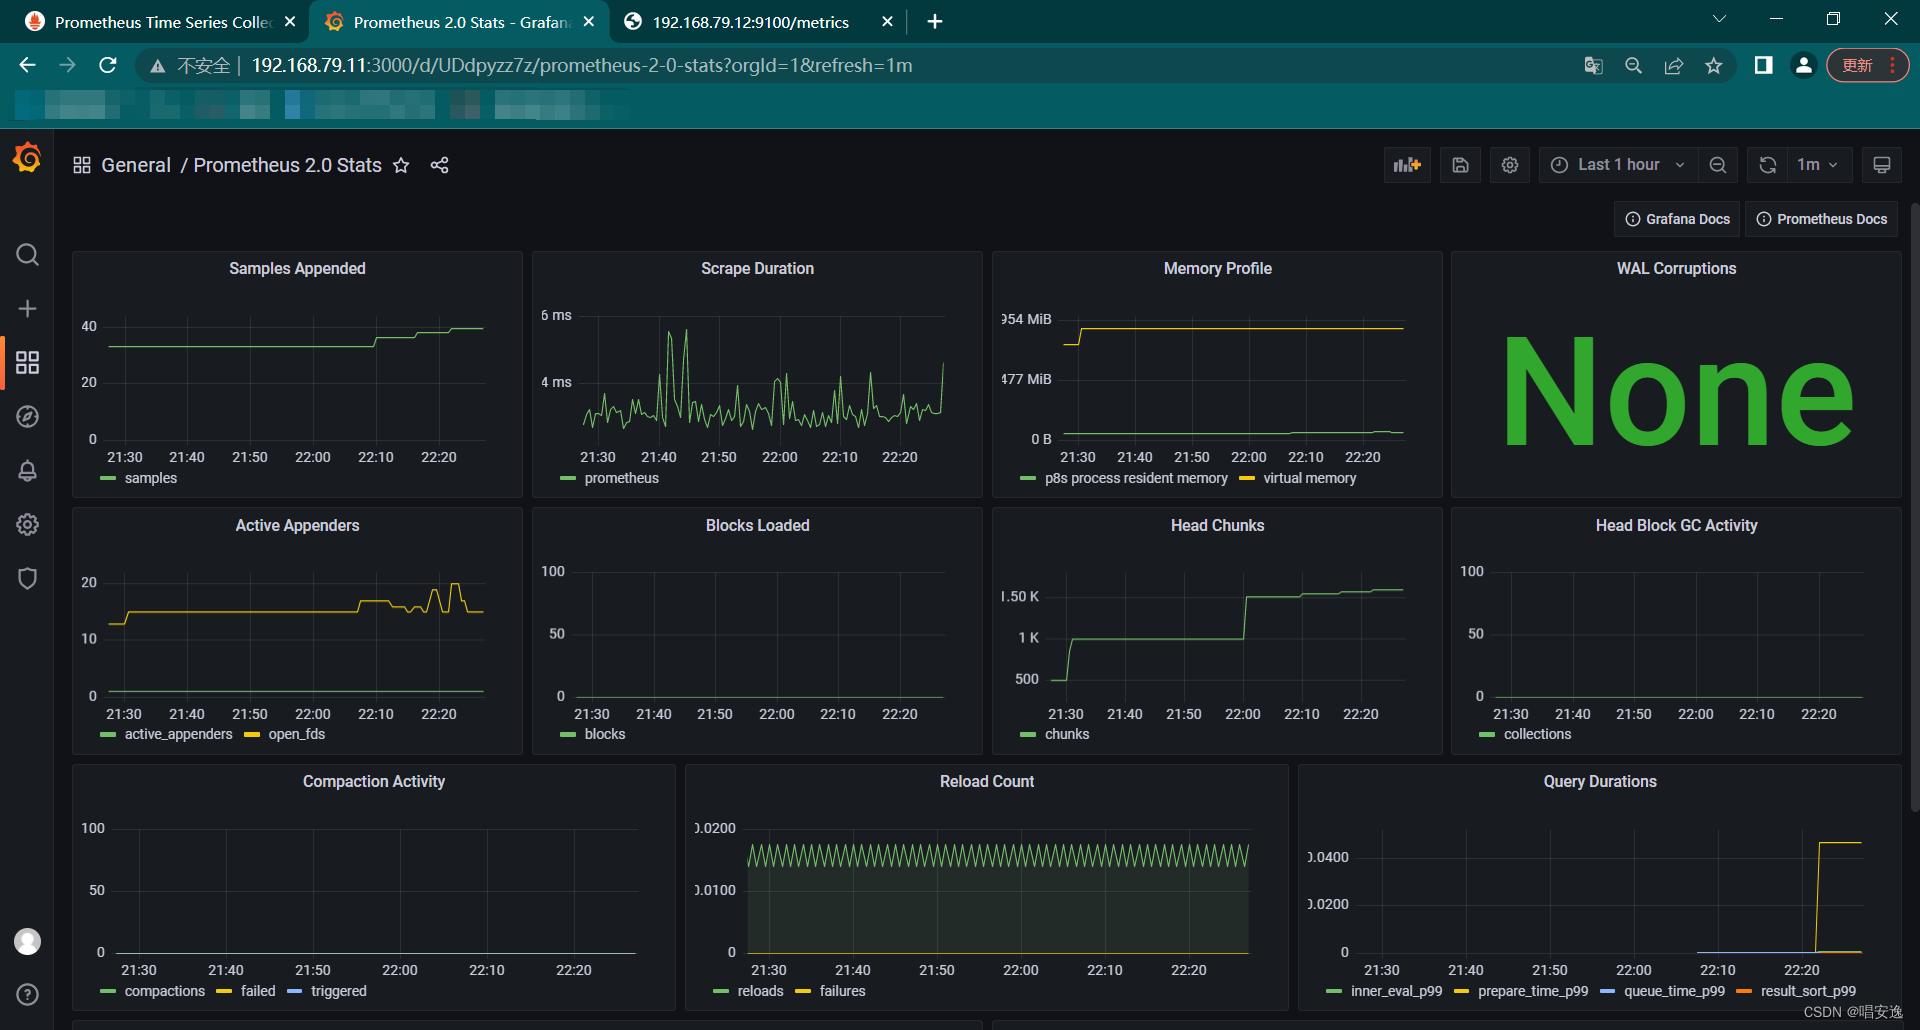Toggle the inner_eval_p99 legend series
Viewport: 1920px width, 1030px height.
[x=1396, y=991]
